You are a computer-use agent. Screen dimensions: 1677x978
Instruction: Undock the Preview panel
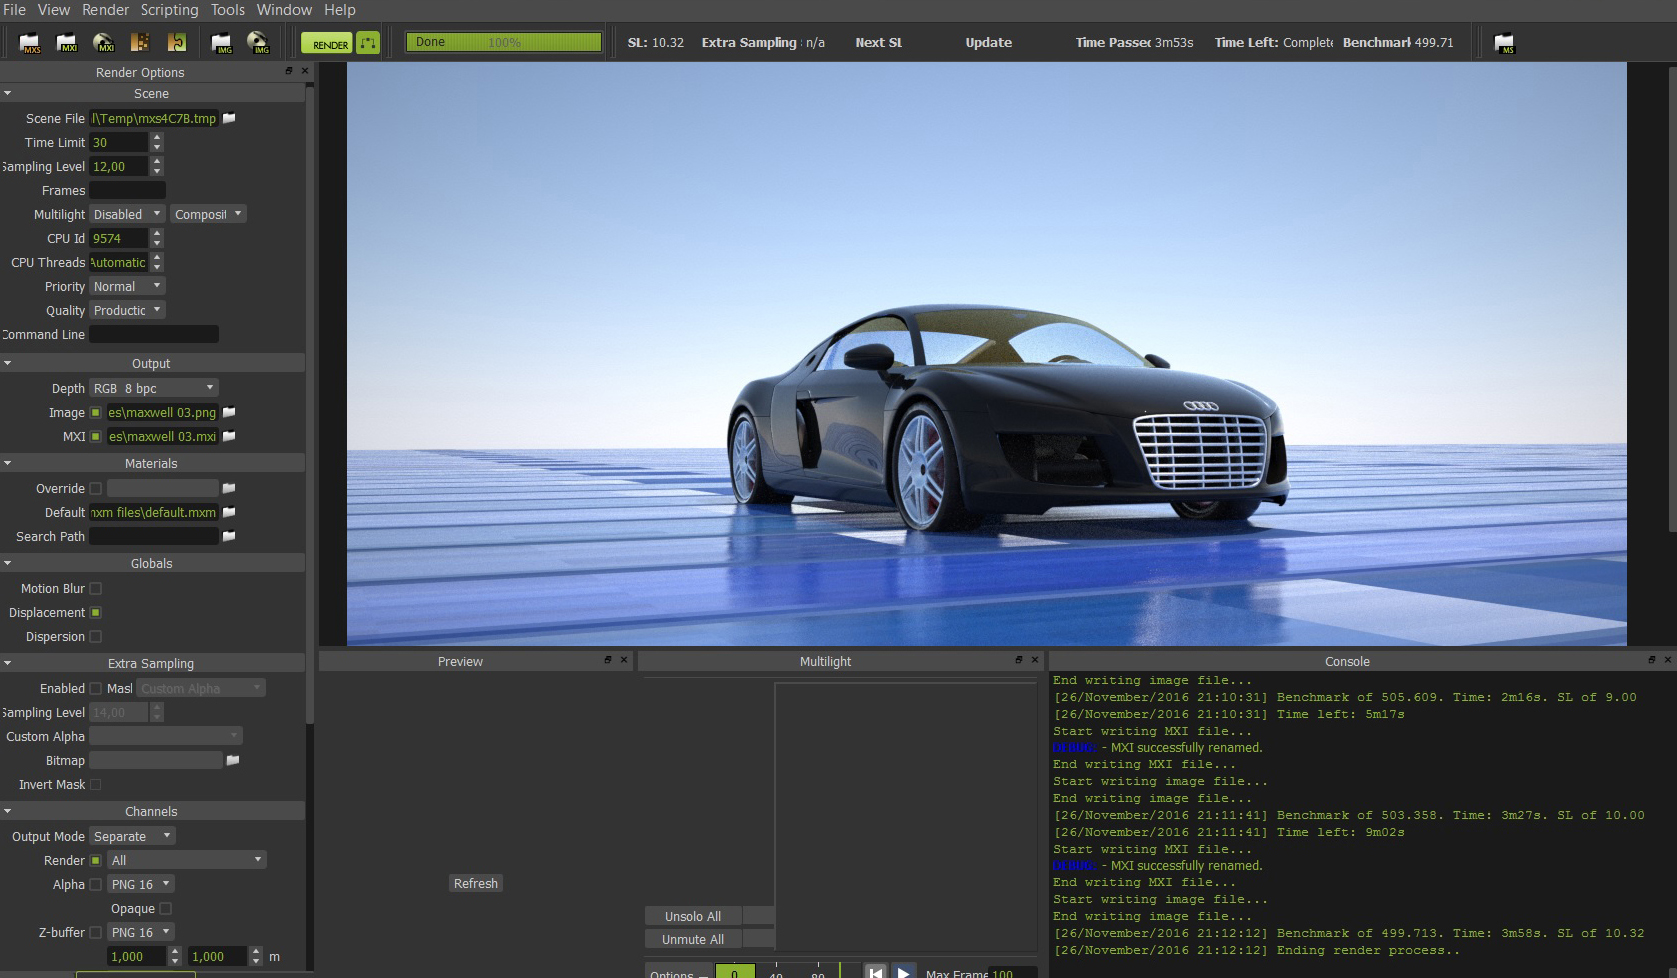pyautogui.click(x=608, y=660)
